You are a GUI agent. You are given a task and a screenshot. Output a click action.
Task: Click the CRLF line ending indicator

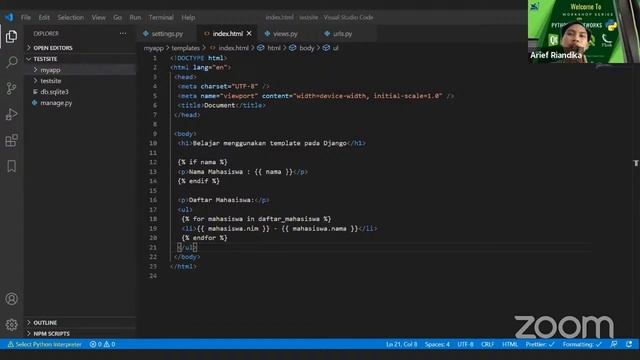point(488,344)
